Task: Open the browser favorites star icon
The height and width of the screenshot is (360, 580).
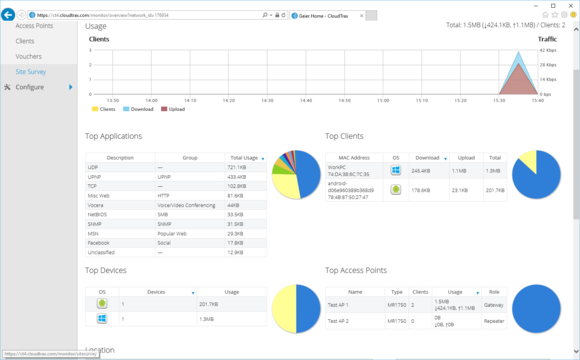Action: (x=554, y=15)
